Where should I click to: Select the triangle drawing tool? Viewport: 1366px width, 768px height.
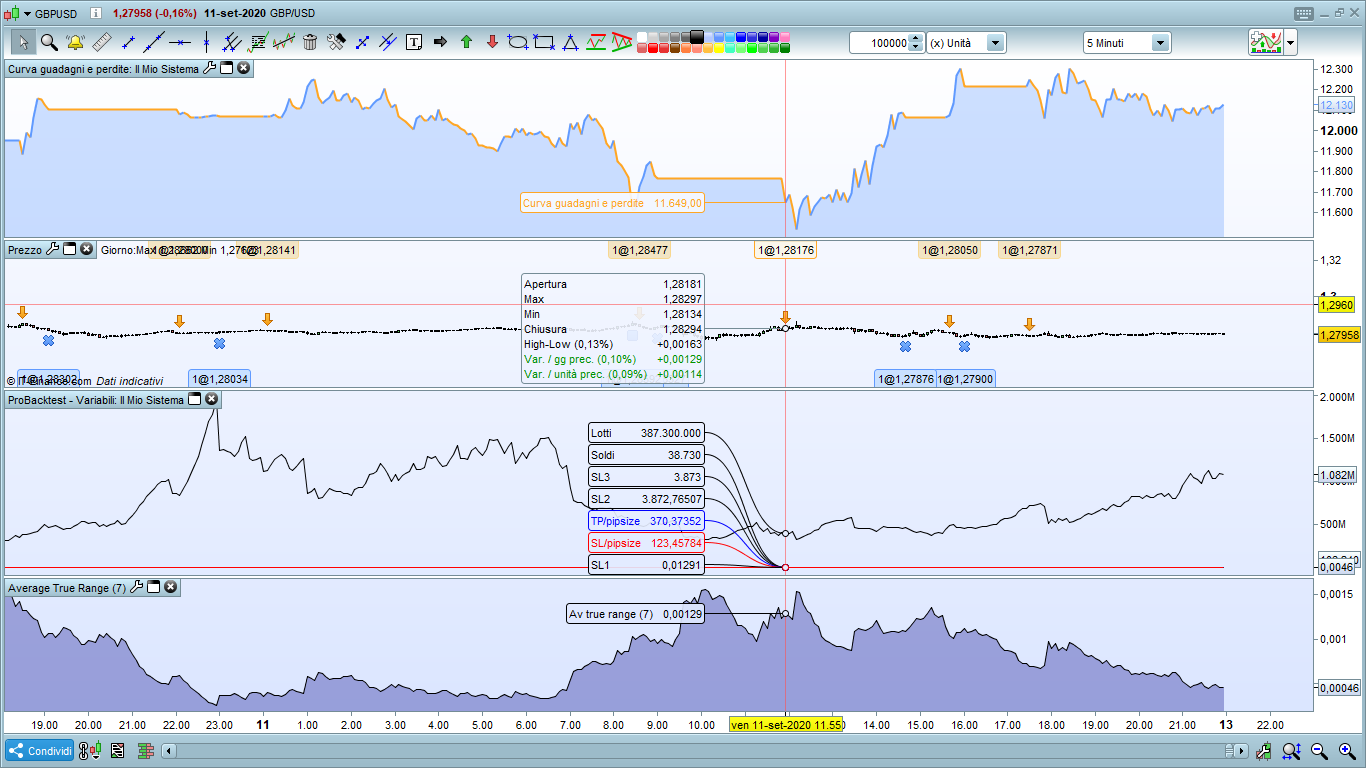click(x=570, y=42)
